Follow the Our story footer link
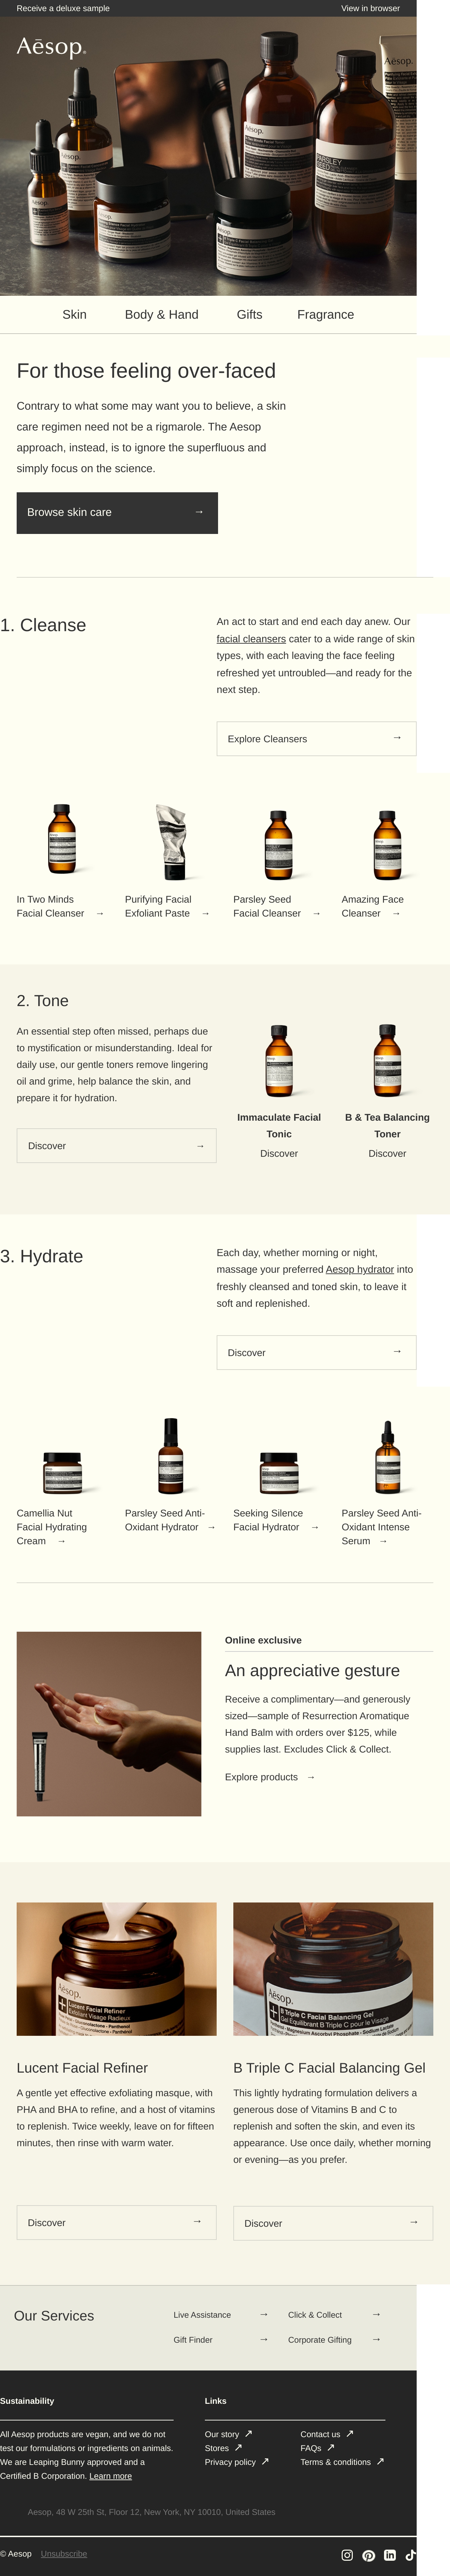The width and height of the screenshot is (450, 2576). click(x=222, y=2434)
